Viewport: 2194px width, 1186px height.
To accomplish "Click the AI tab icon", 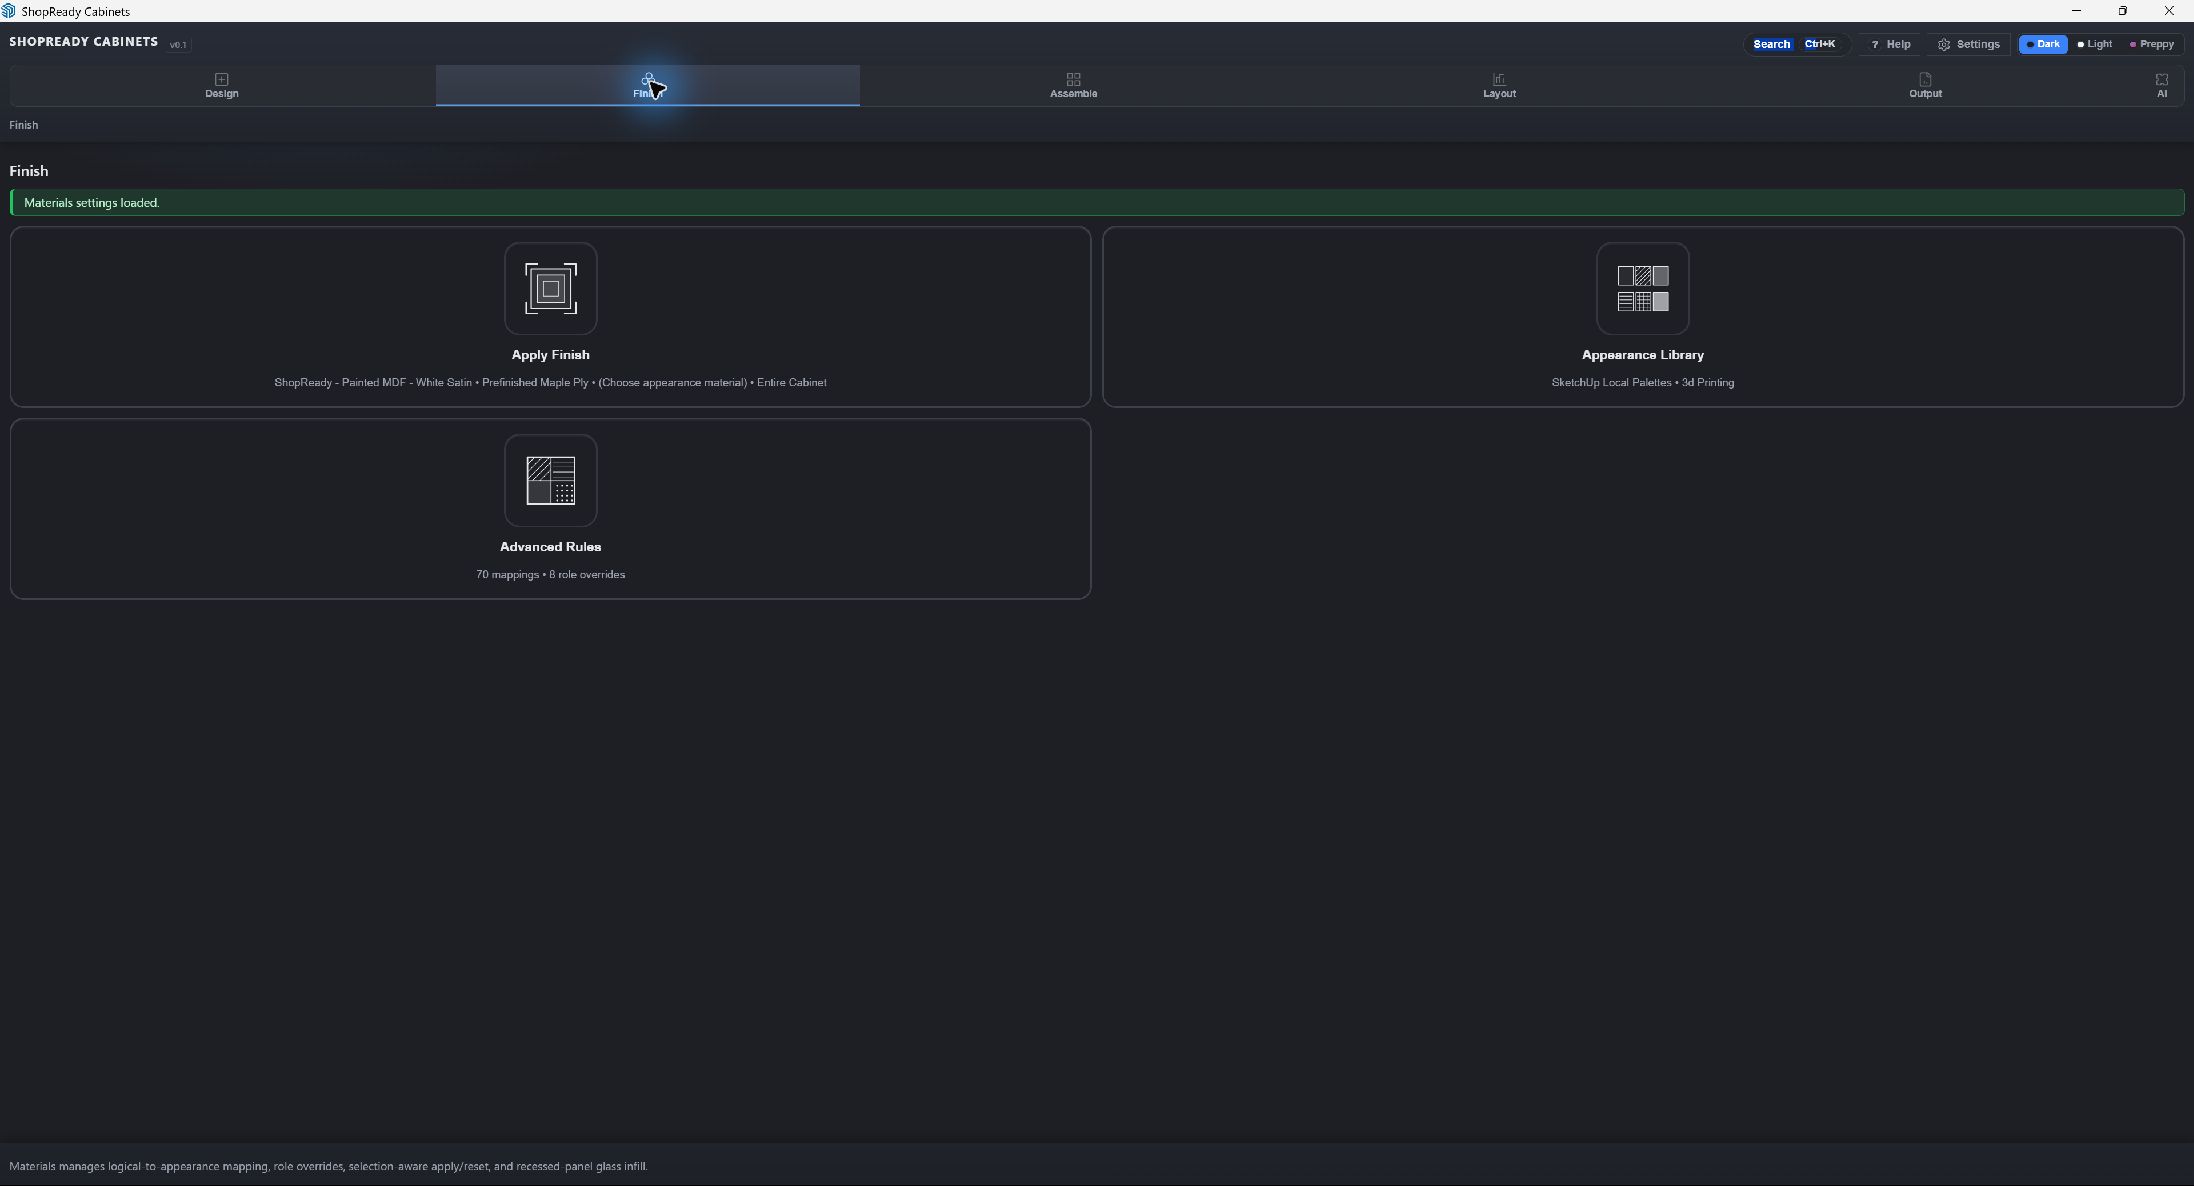I will (x=2161, y=79).
